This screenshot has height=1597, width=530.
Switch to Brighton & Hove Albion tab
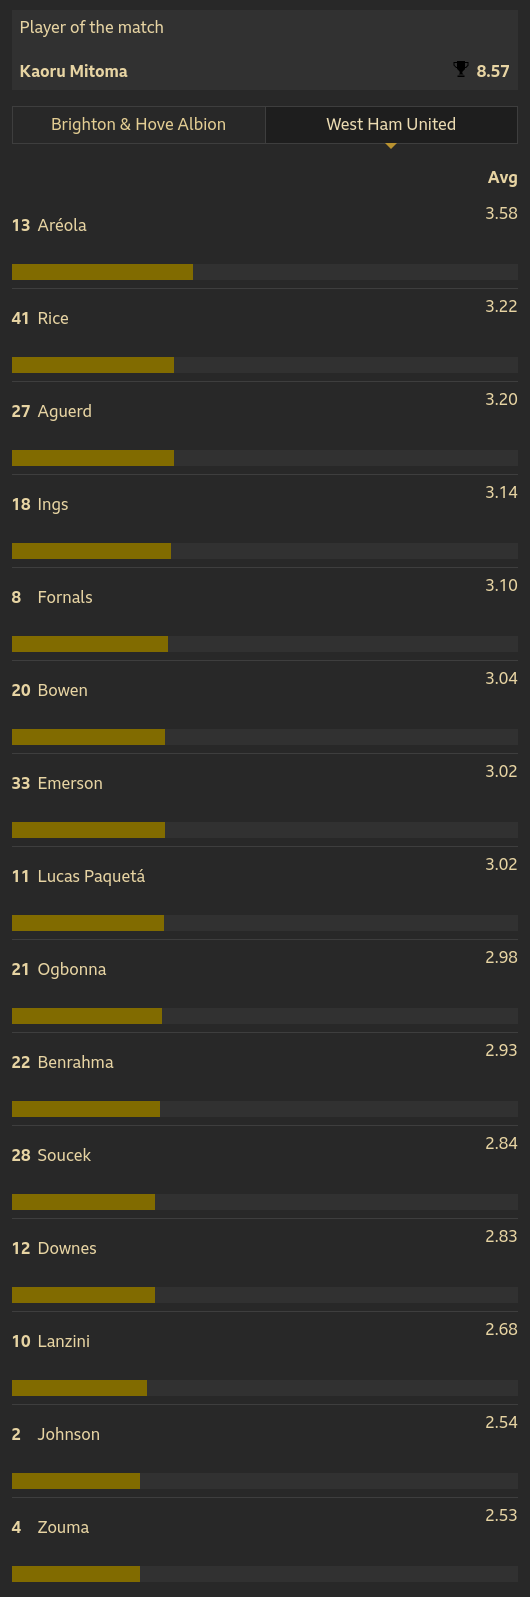pos(139,124)
